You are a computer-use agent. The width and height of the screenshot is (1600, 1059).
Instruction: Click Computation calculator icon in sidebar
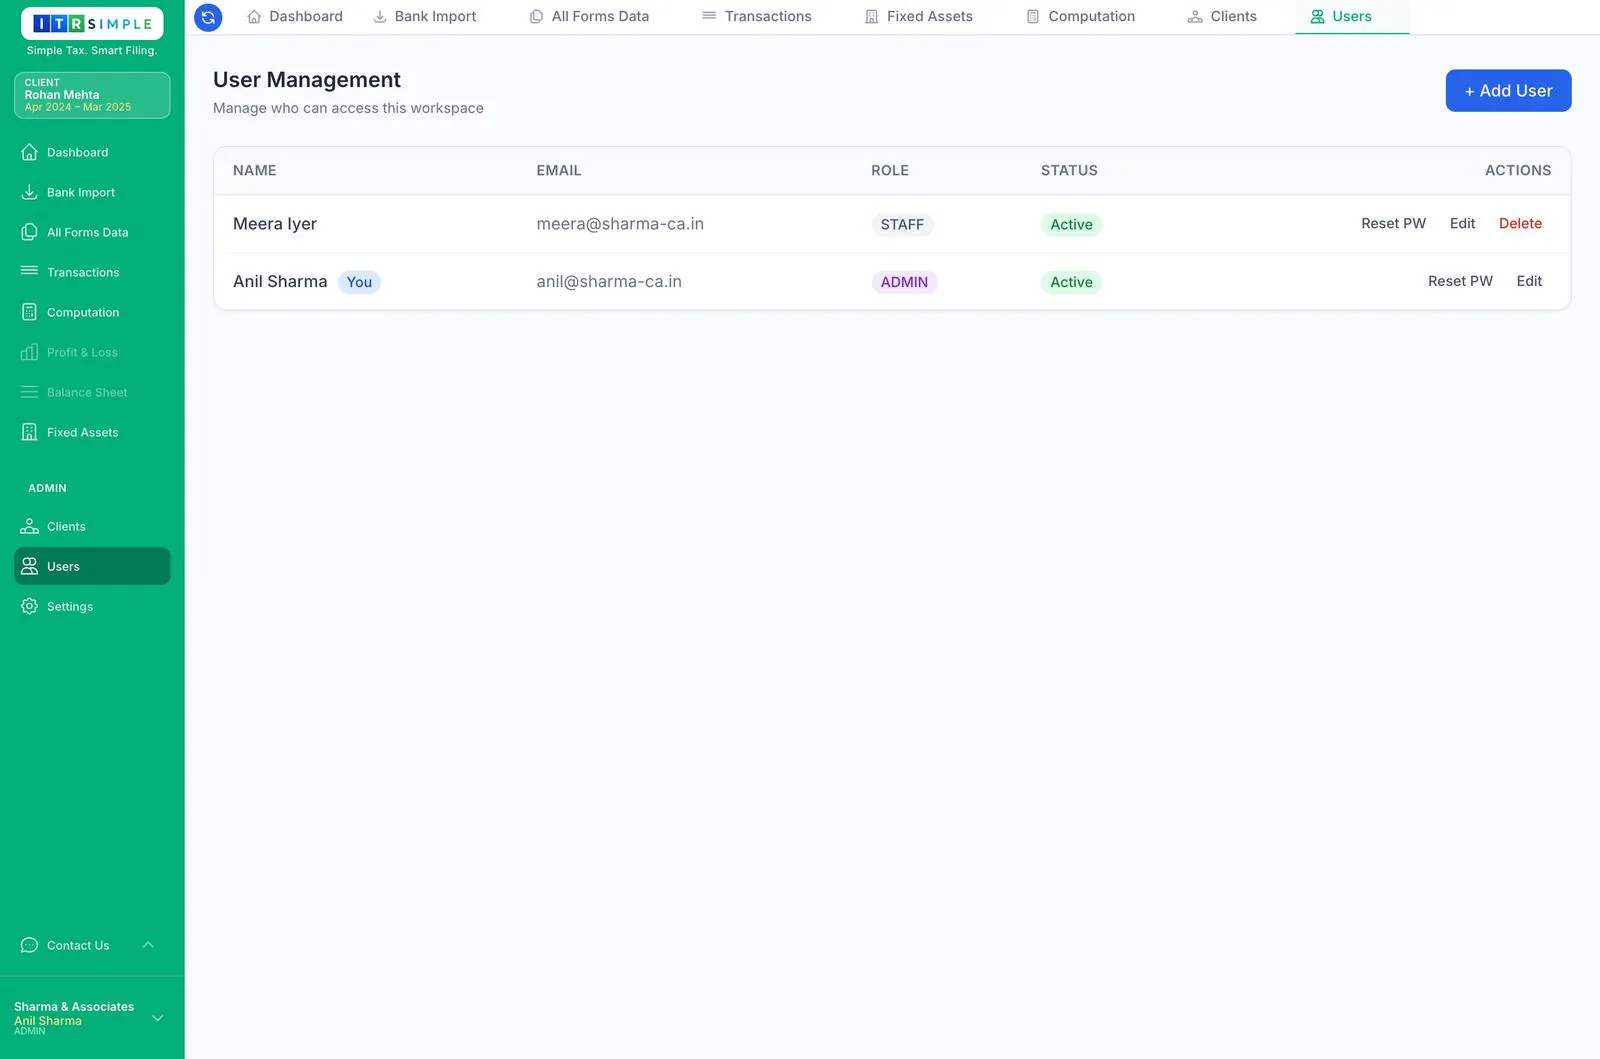tap(30, 312)
